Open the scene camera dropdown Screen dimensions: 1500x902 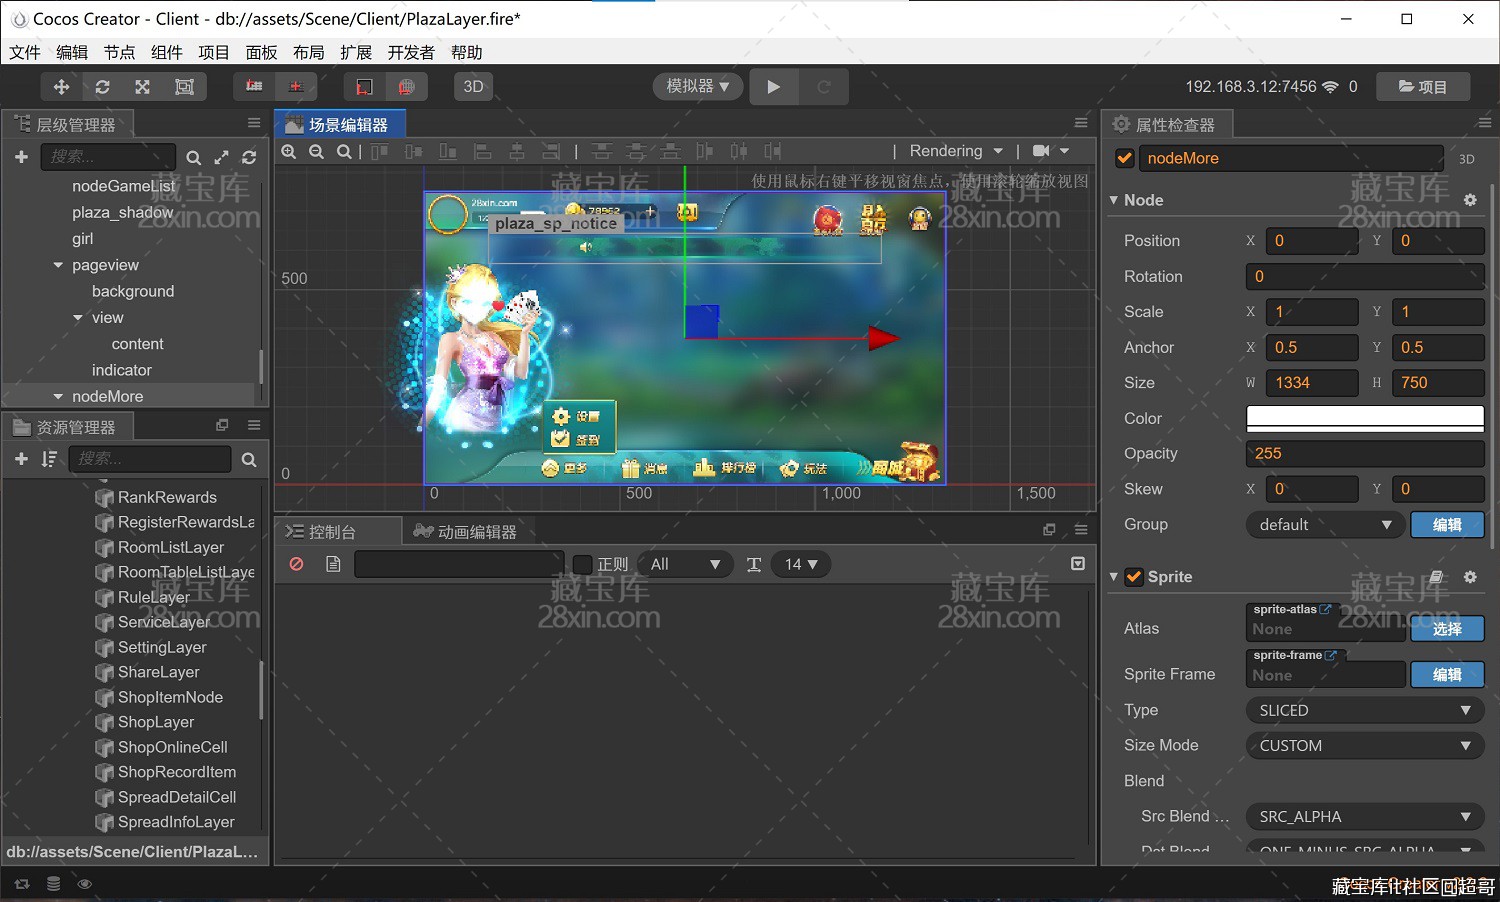[1051, 151]
